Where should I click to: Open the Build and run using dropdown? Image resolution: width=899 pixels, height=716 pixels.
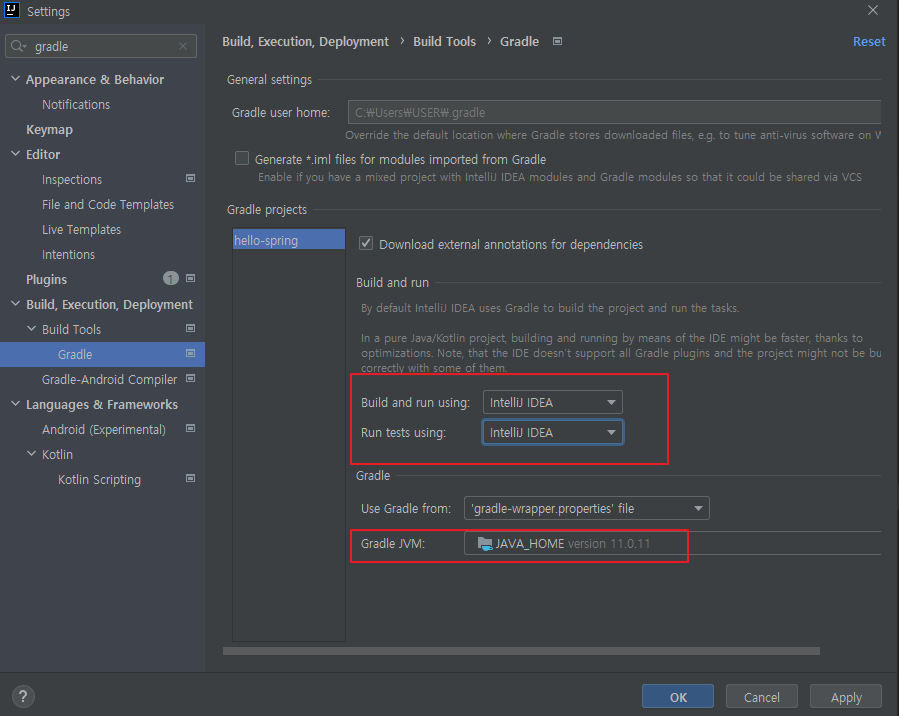553,402
